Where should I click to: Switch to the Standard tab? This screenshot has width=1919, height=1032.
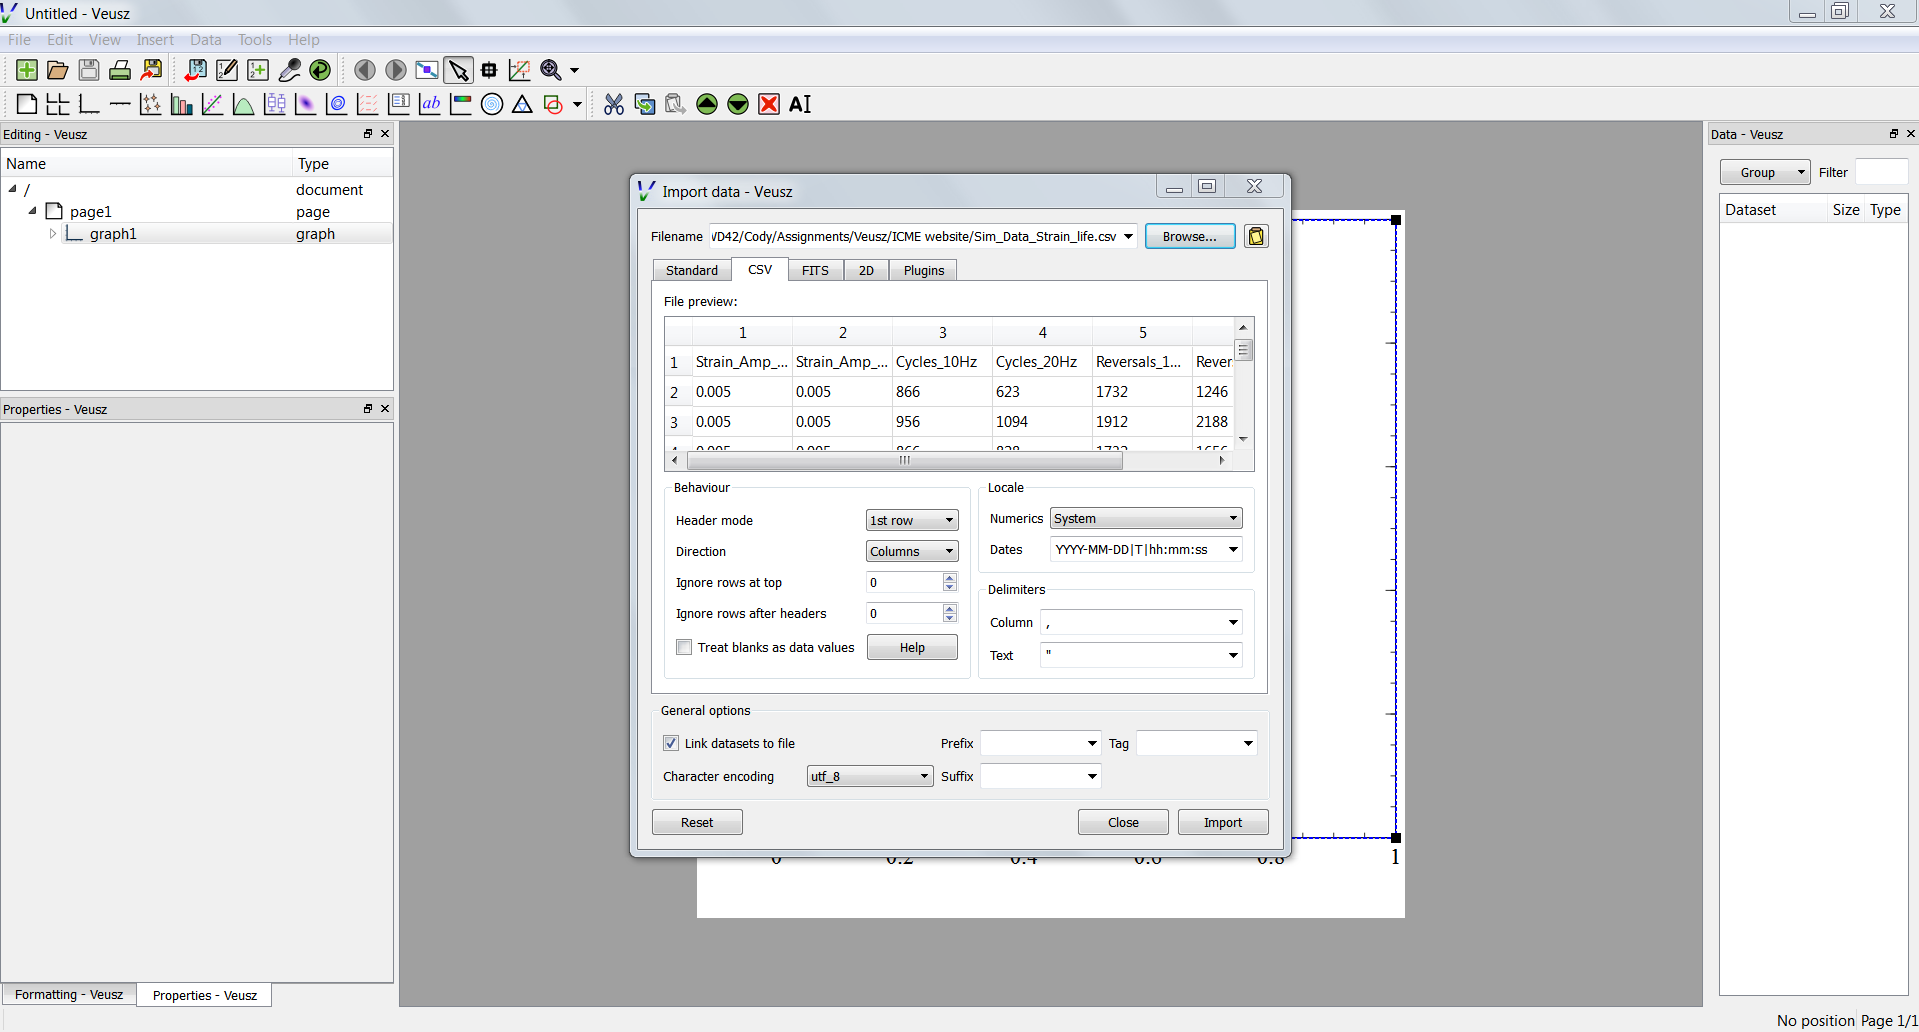click(x=691, y=271)
